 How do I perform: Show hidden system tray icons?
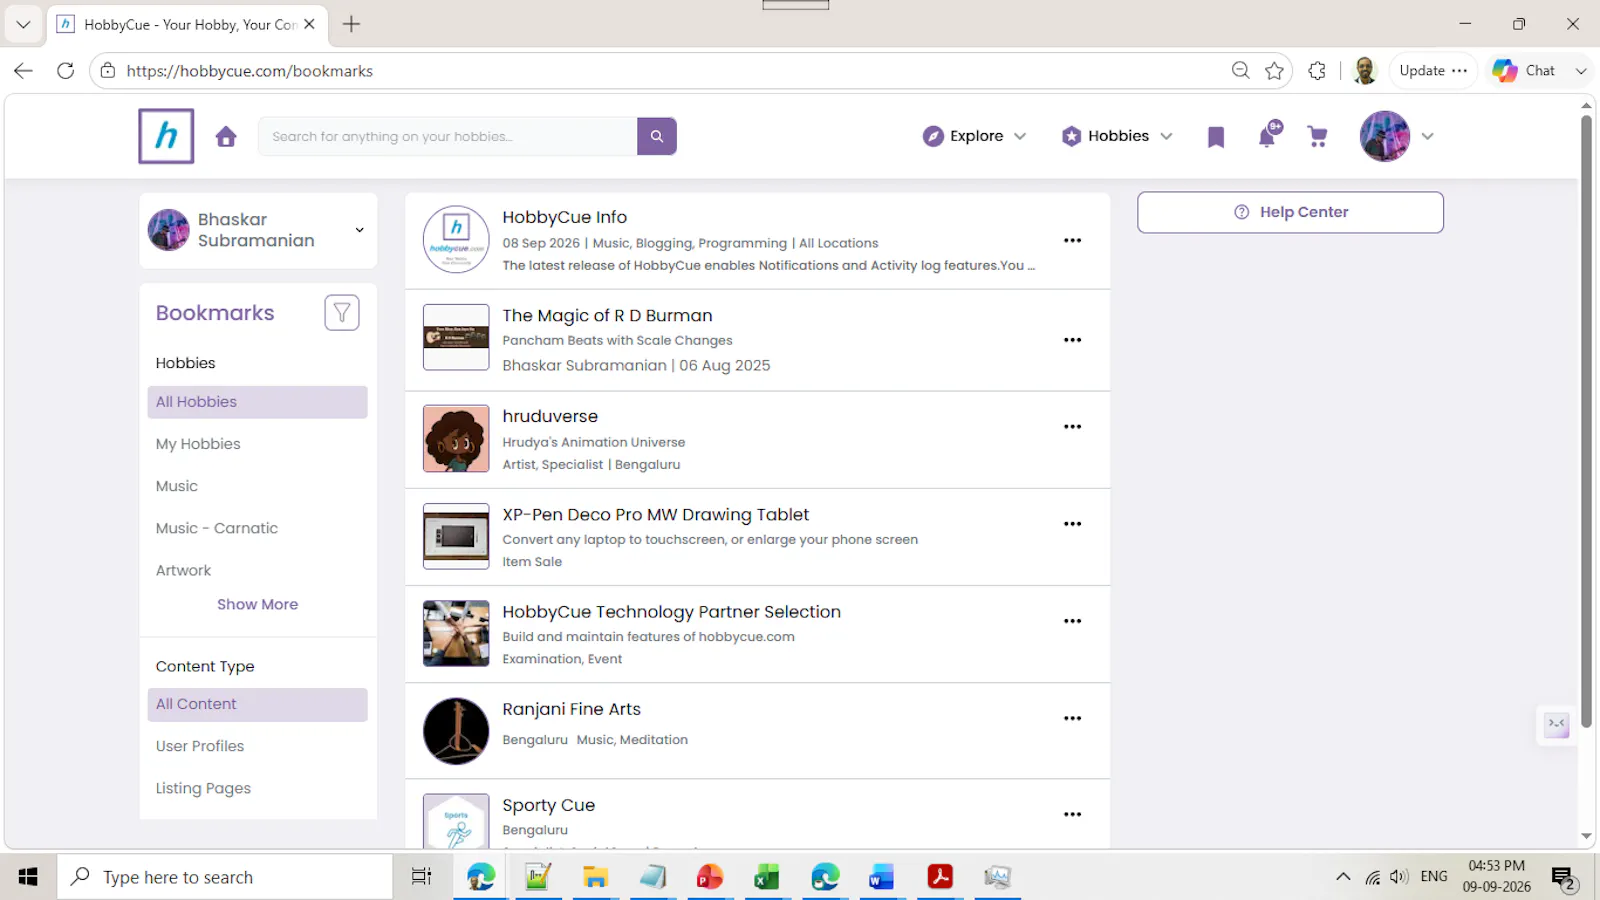pyautogui.click(x=1343, y=877)
